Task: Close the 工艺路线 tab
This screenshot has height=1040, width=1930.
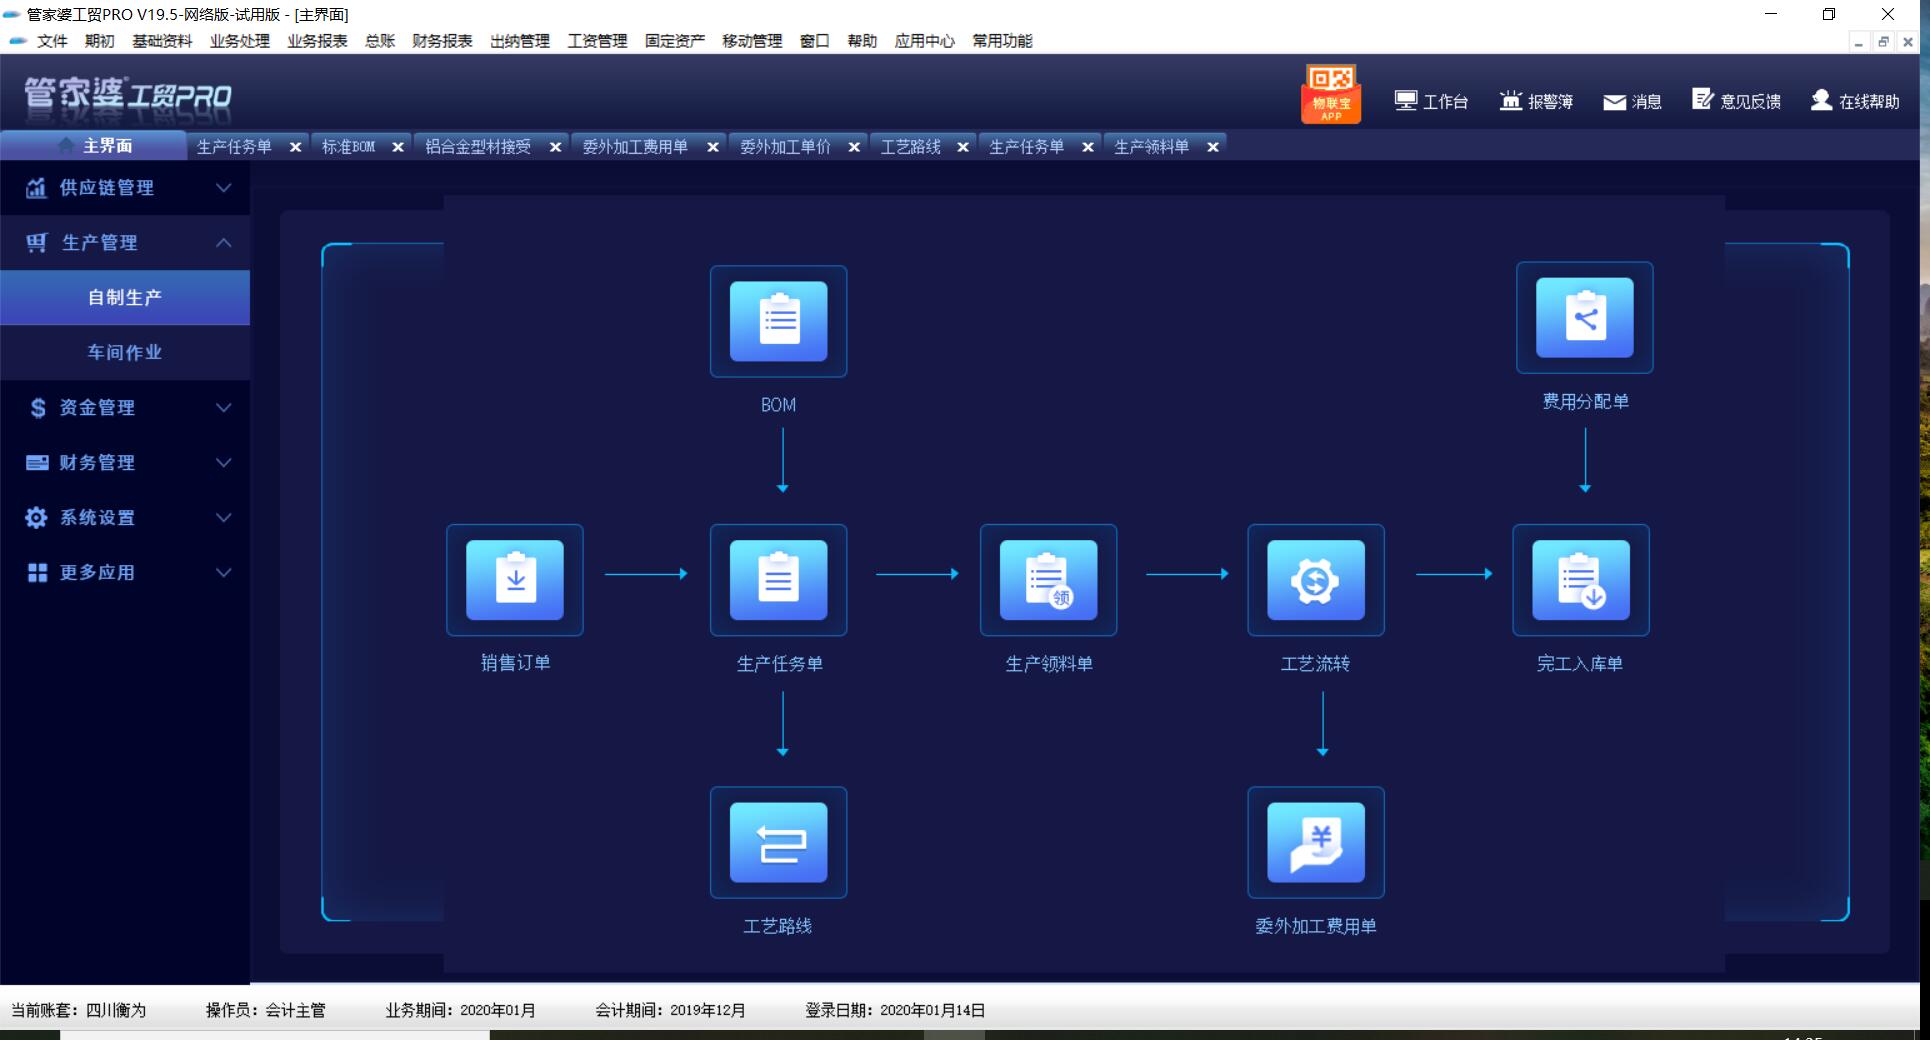Action: click(x=963, y=147)
